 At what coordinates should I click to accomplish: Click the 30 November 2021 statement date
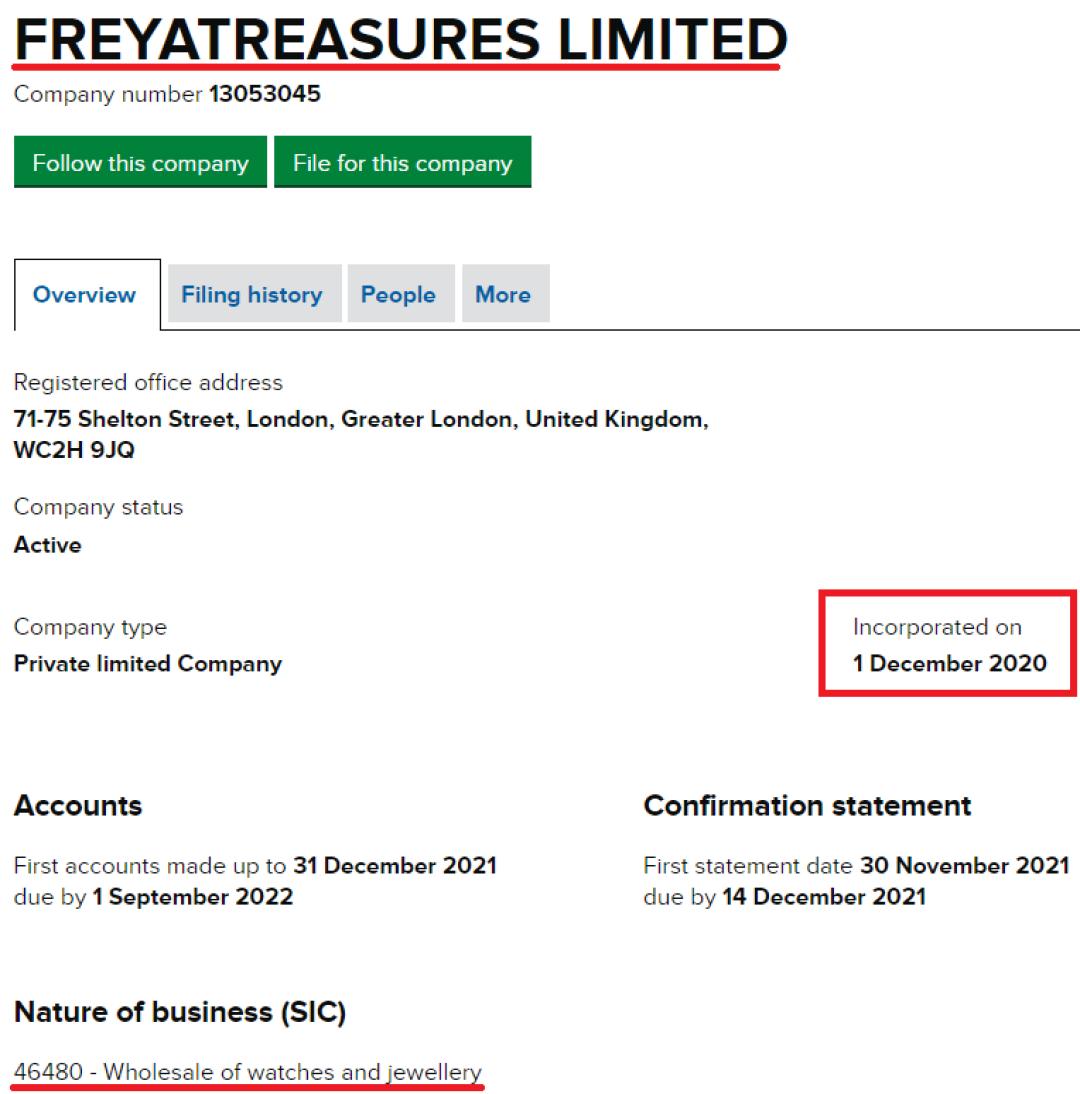coord(964,865)
